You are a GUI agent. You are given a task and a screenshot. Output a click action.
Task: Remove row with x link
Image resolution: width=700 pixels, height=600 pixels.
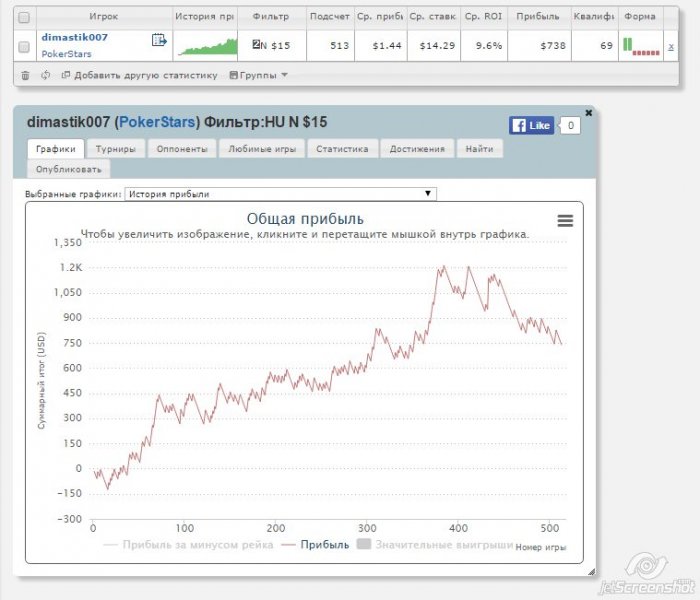(x=671, y=47)
